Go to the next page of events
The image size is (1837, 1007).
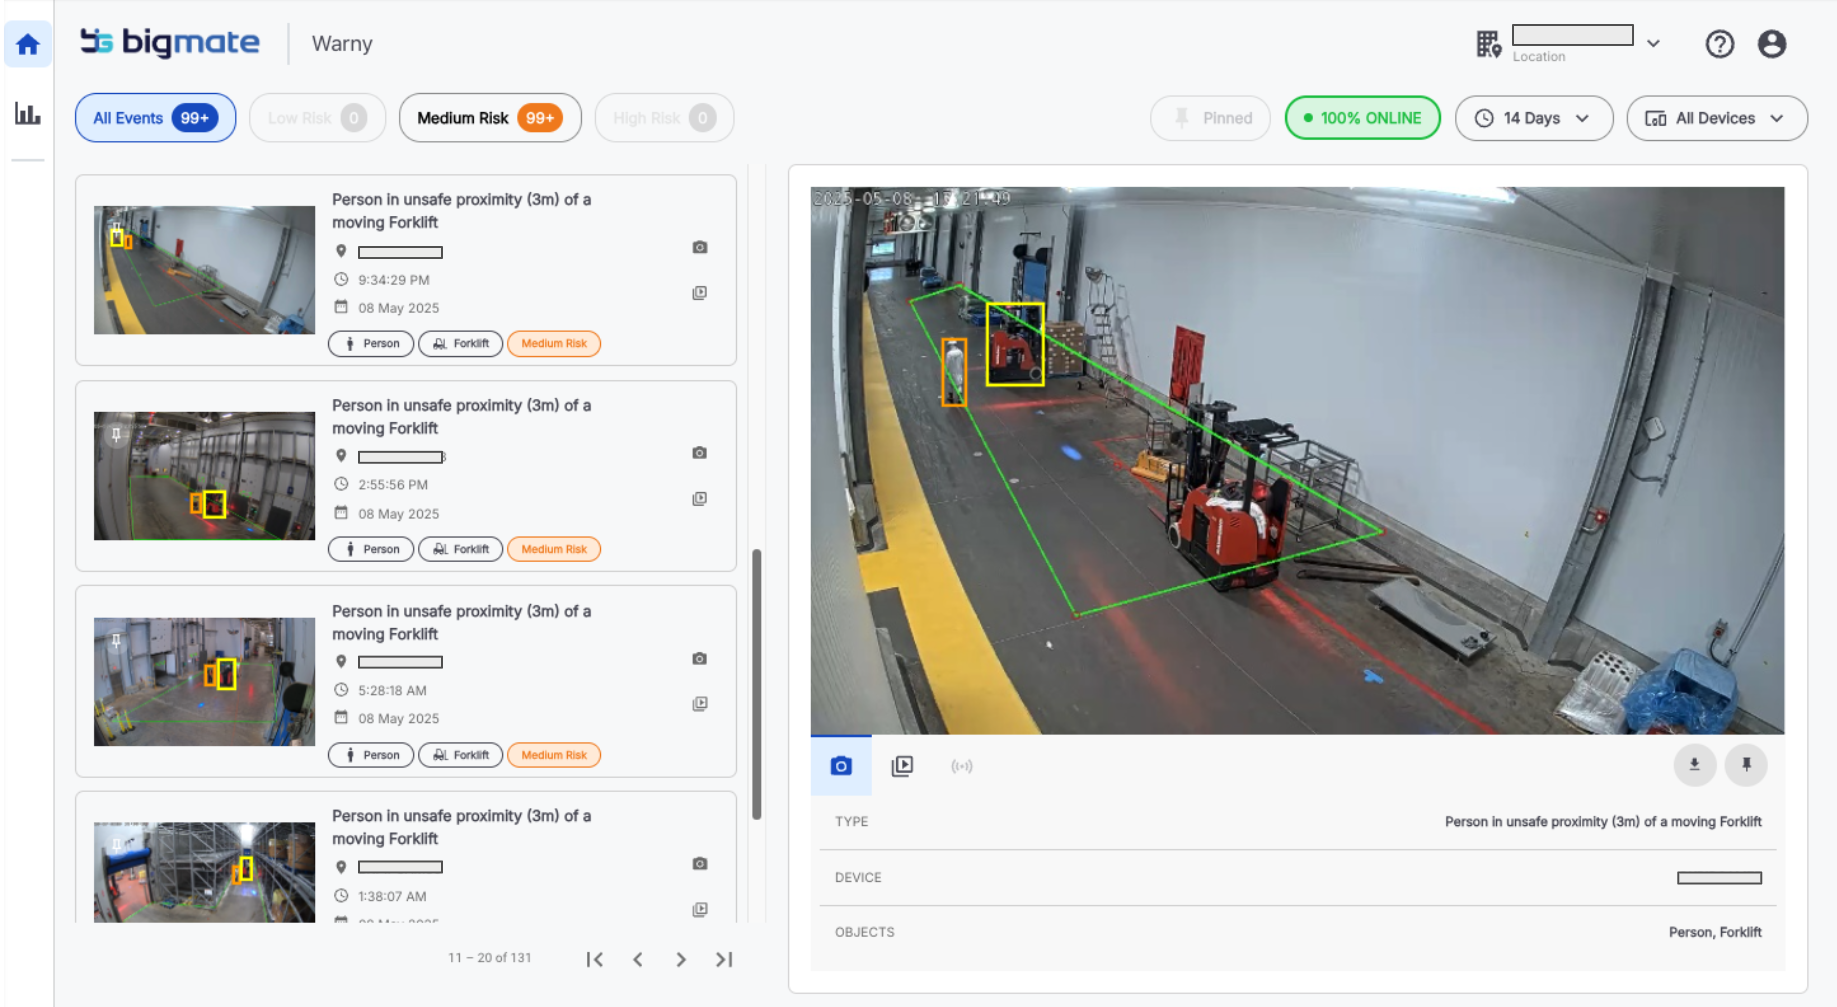681,959
